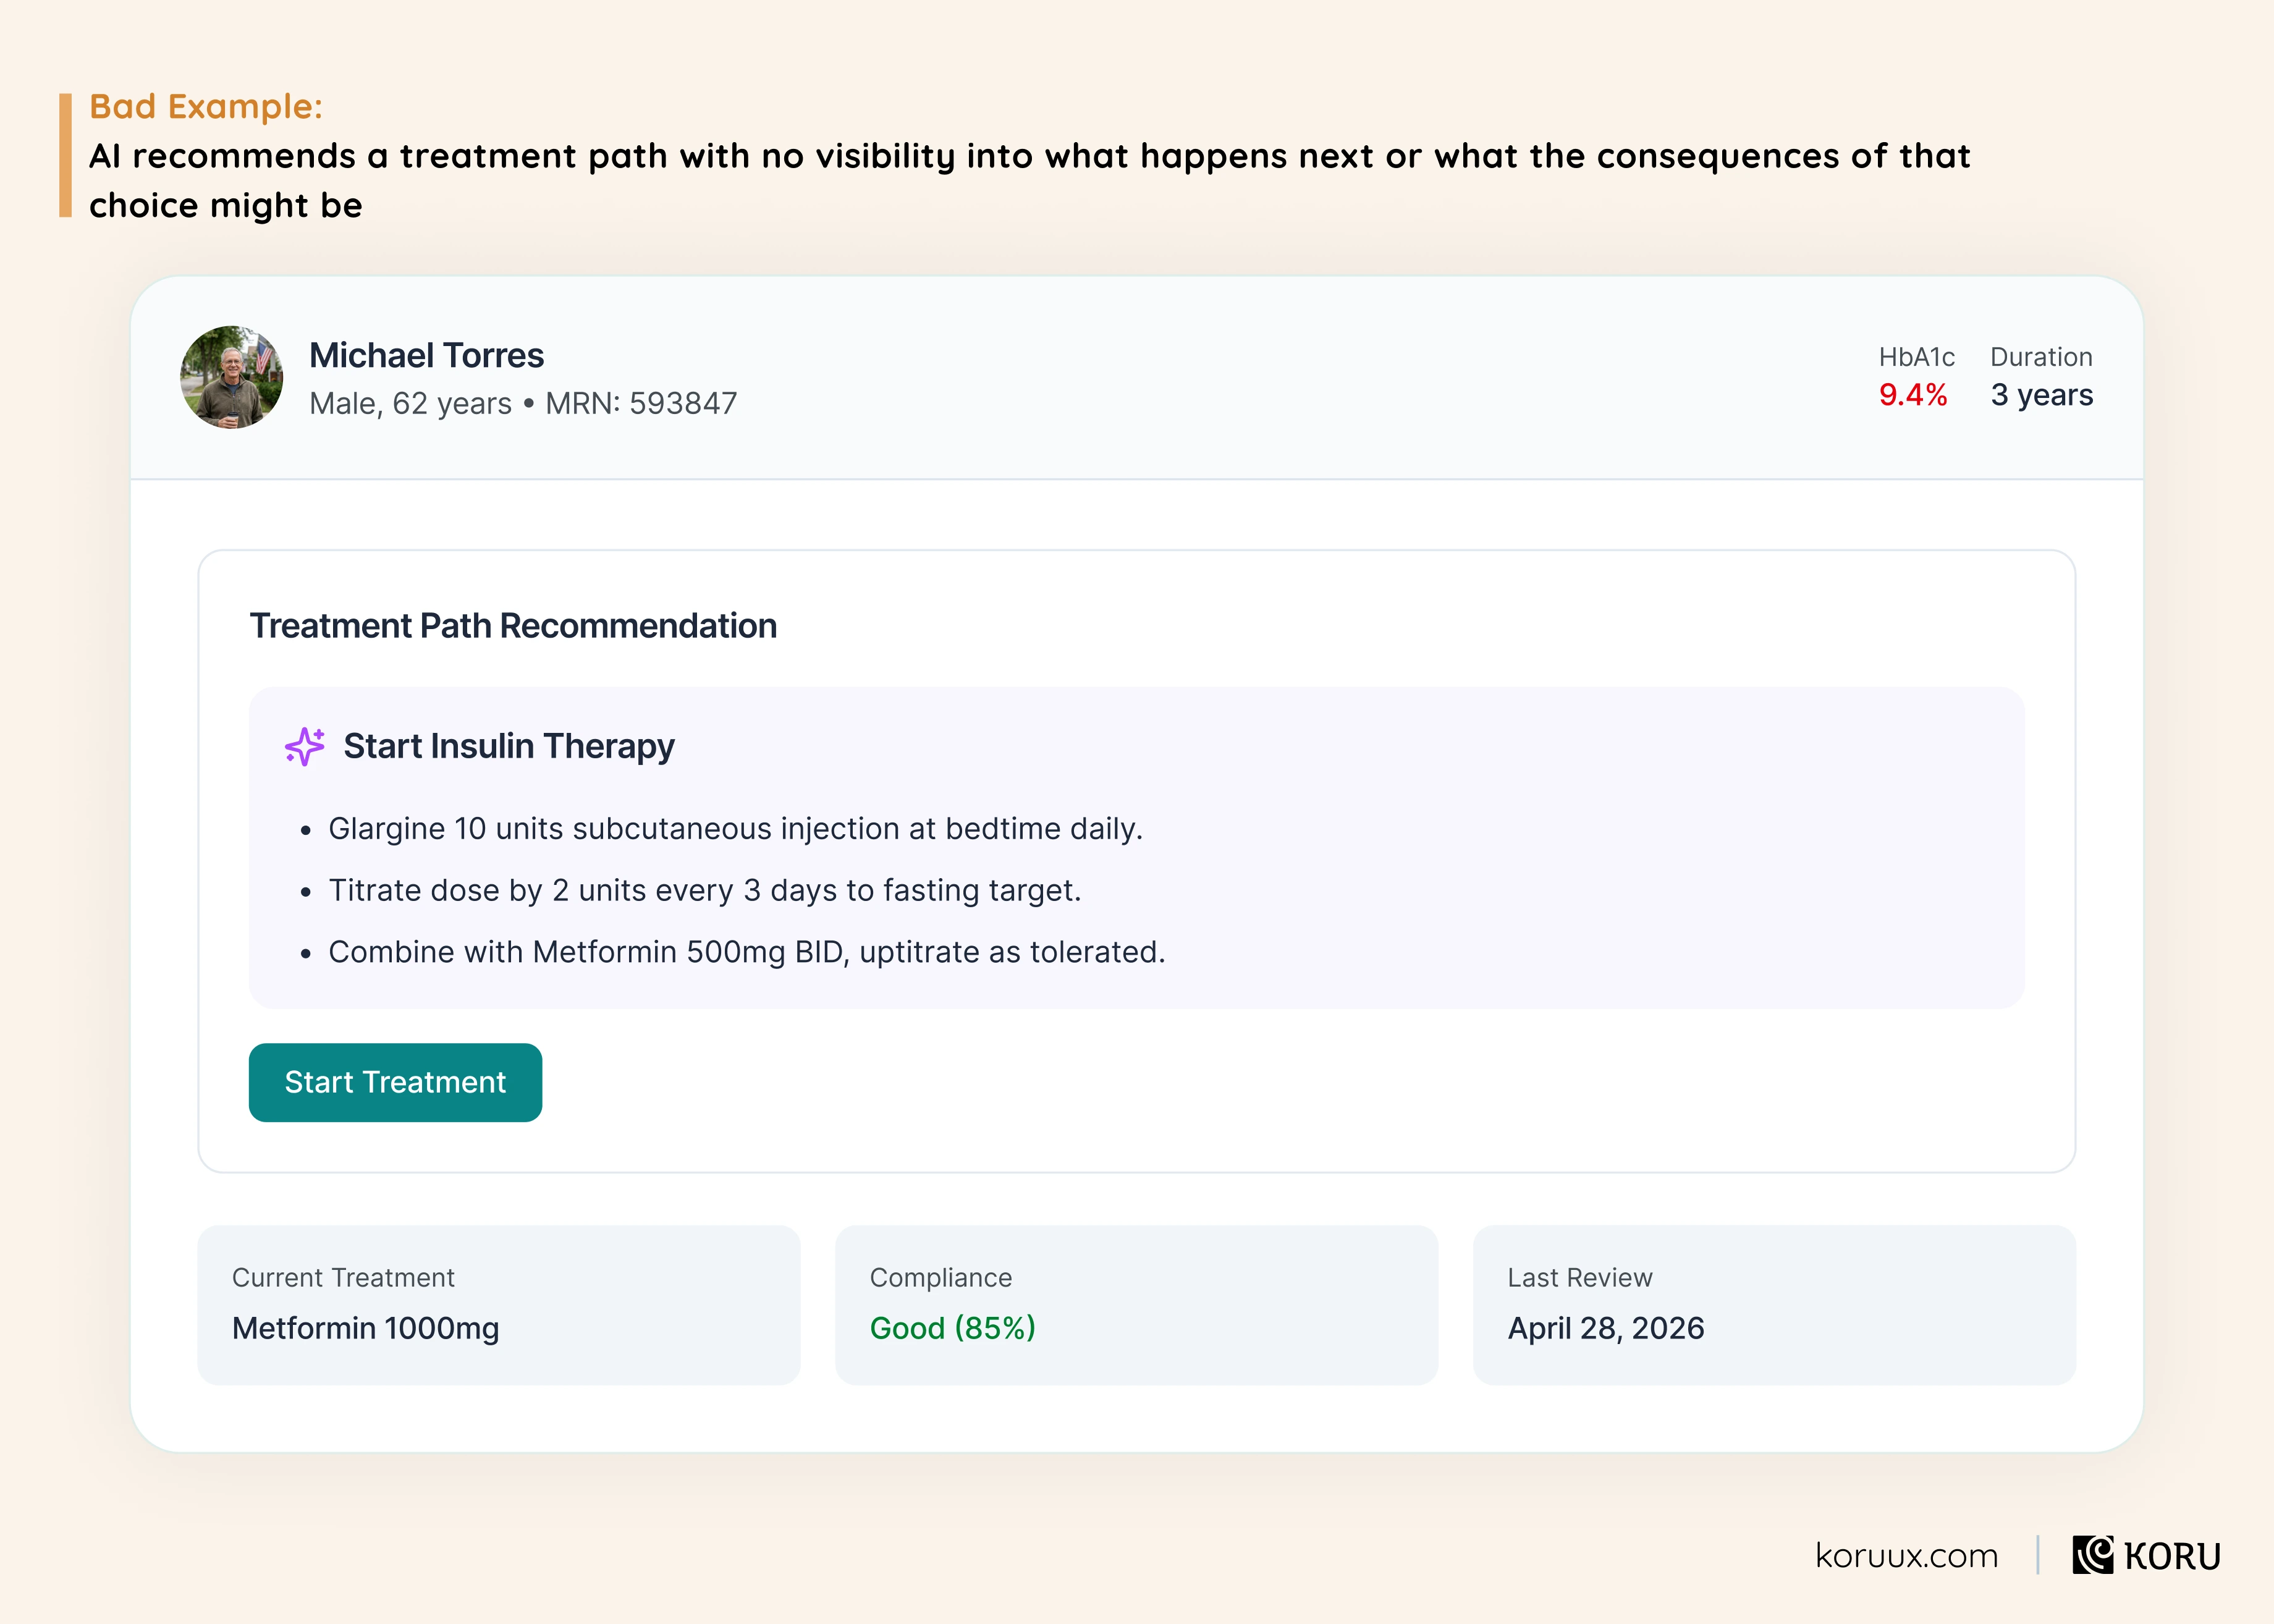This screenshot has width=2274, height=1624.
Task: Click the HbA1c 9.4% value
Action: [1913, 395]
